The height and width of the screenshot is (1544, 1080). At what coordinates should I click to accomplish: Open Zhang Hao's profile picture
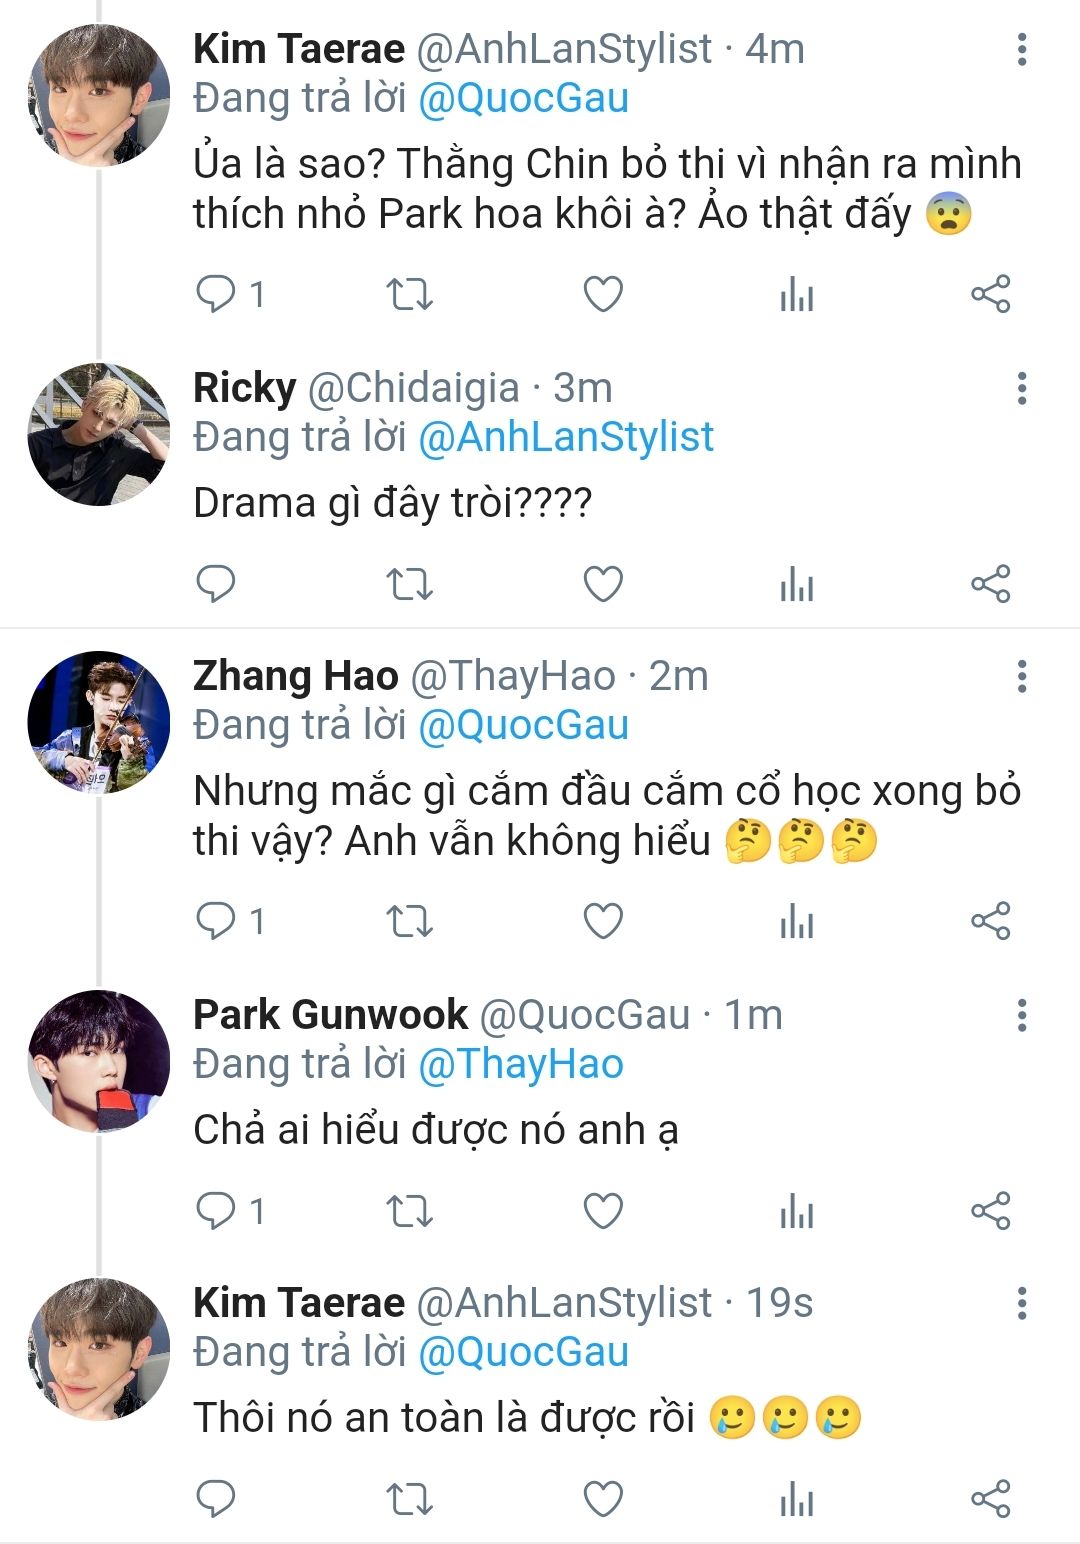click(98, 722)
